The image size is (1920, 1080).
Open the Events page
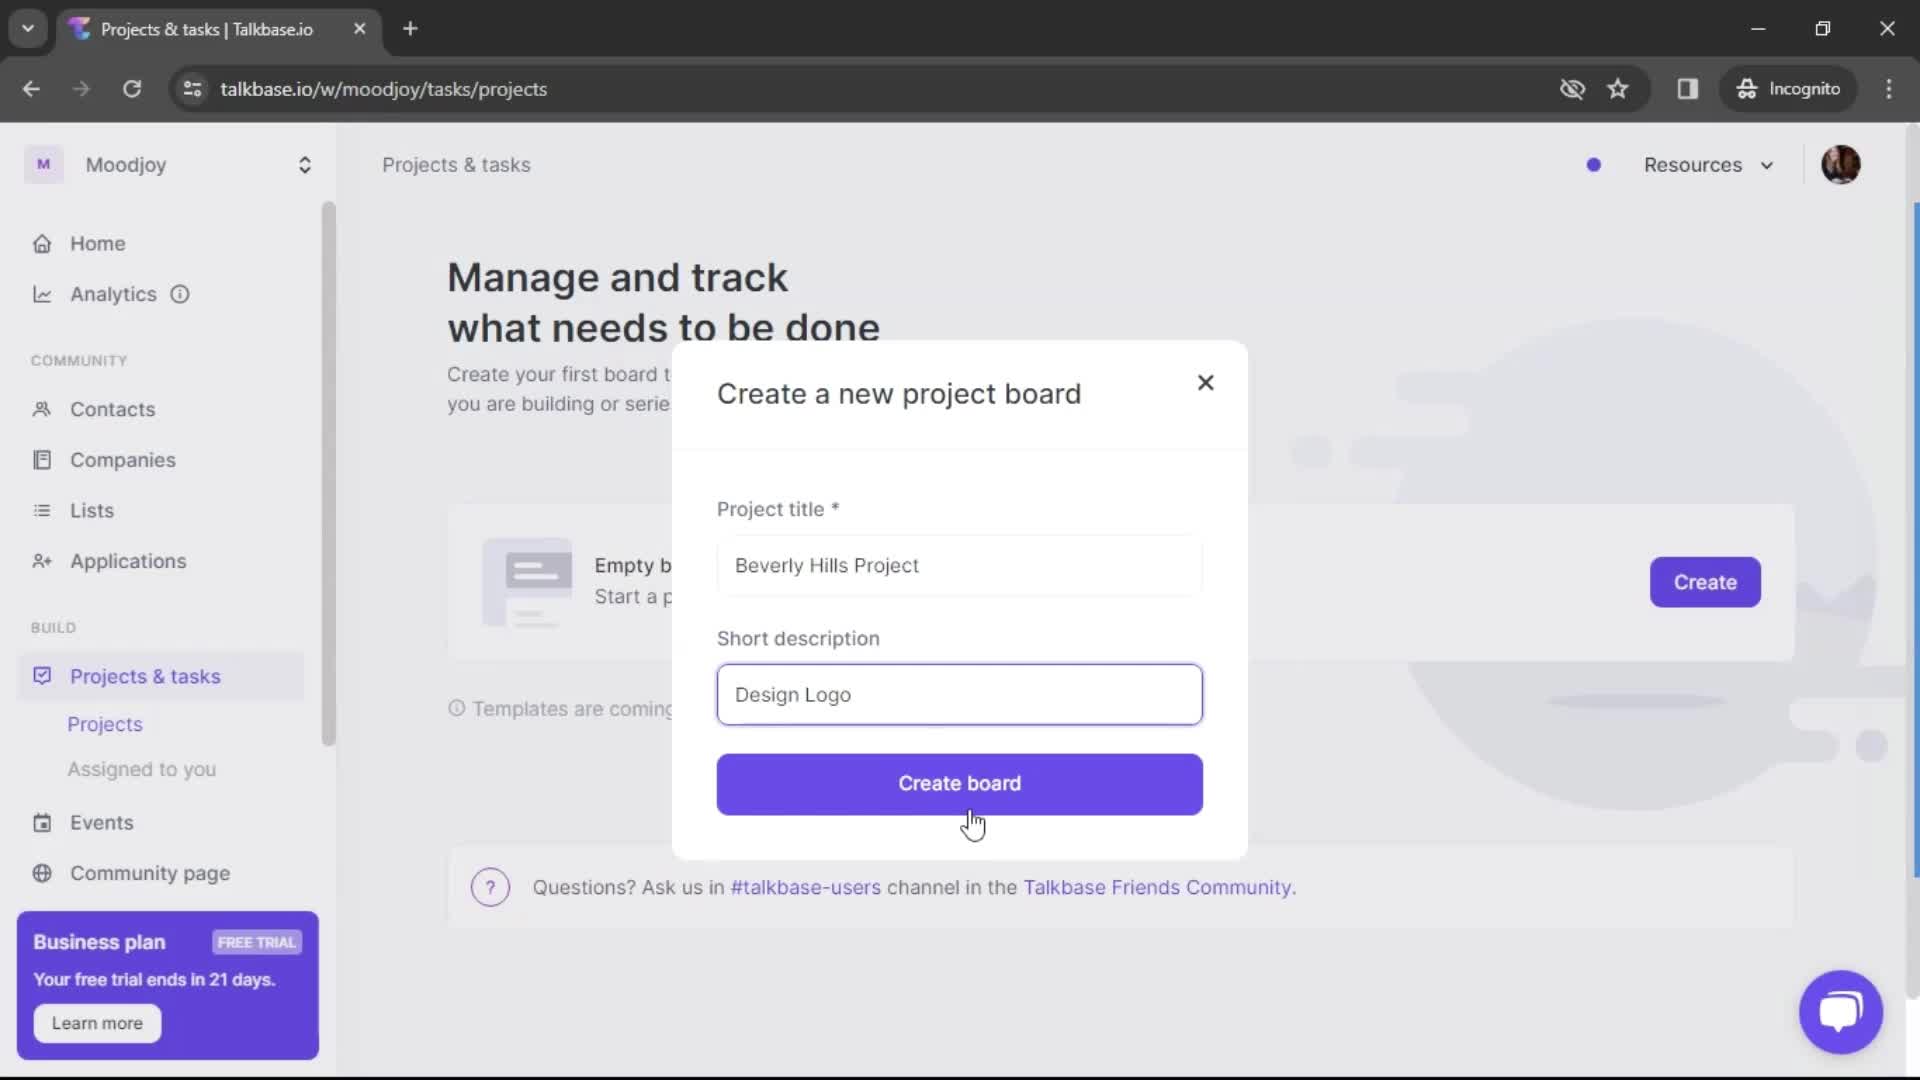pos(103,822)
